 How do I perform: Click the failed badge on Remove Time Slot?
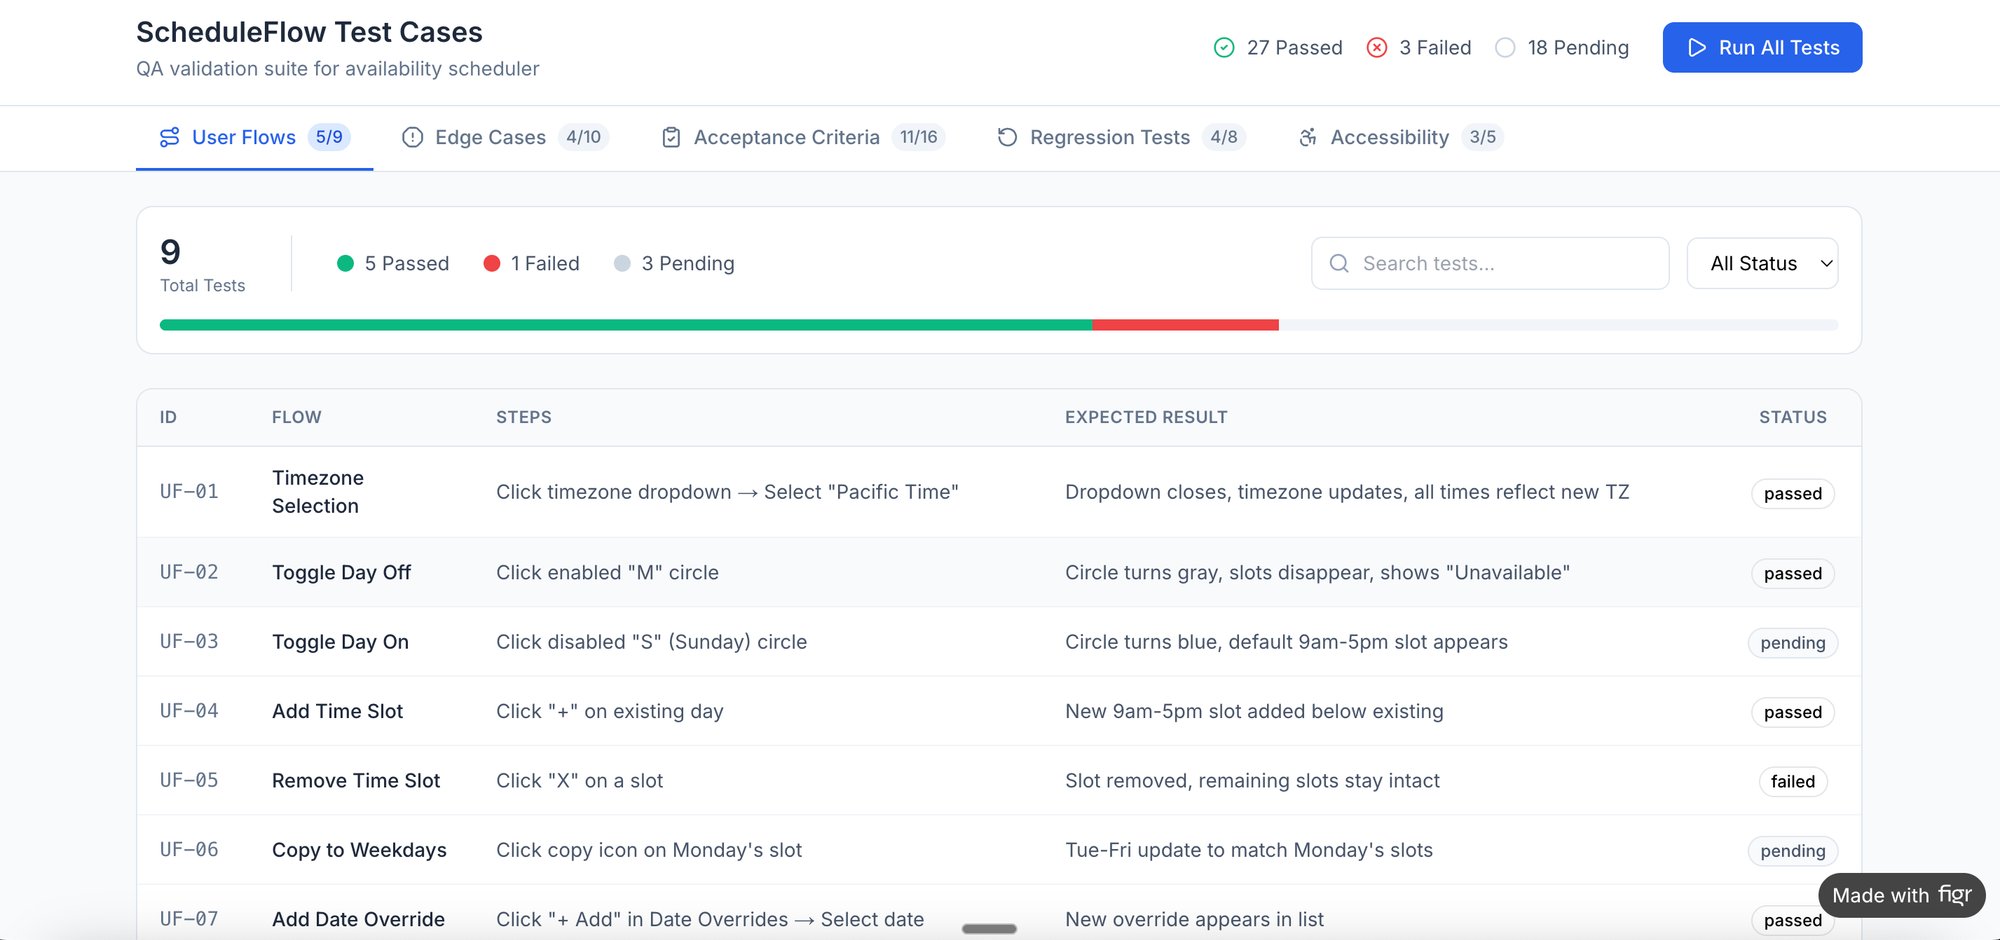pos(1792,781)
